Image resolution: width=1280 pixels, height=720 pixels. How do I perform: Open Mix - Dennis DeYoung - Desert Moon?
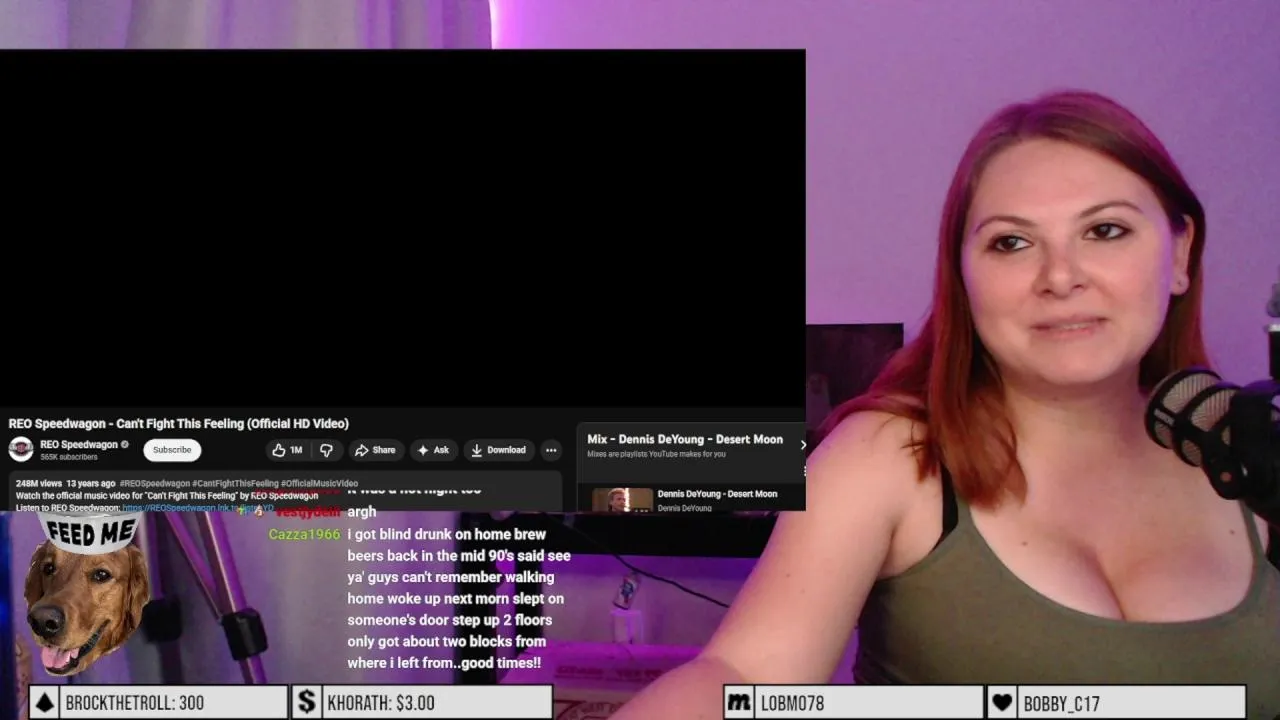[x=685, y=439]
